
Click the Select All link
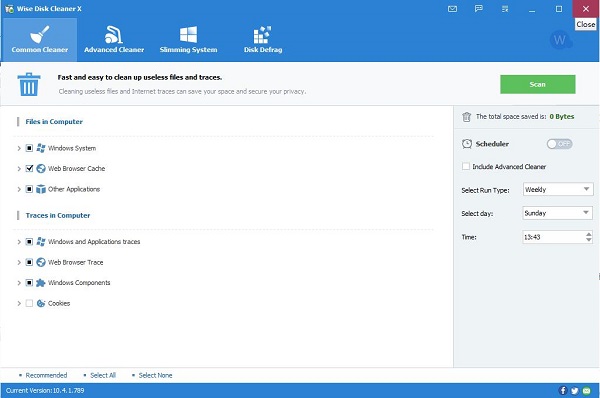coord(103,375)
